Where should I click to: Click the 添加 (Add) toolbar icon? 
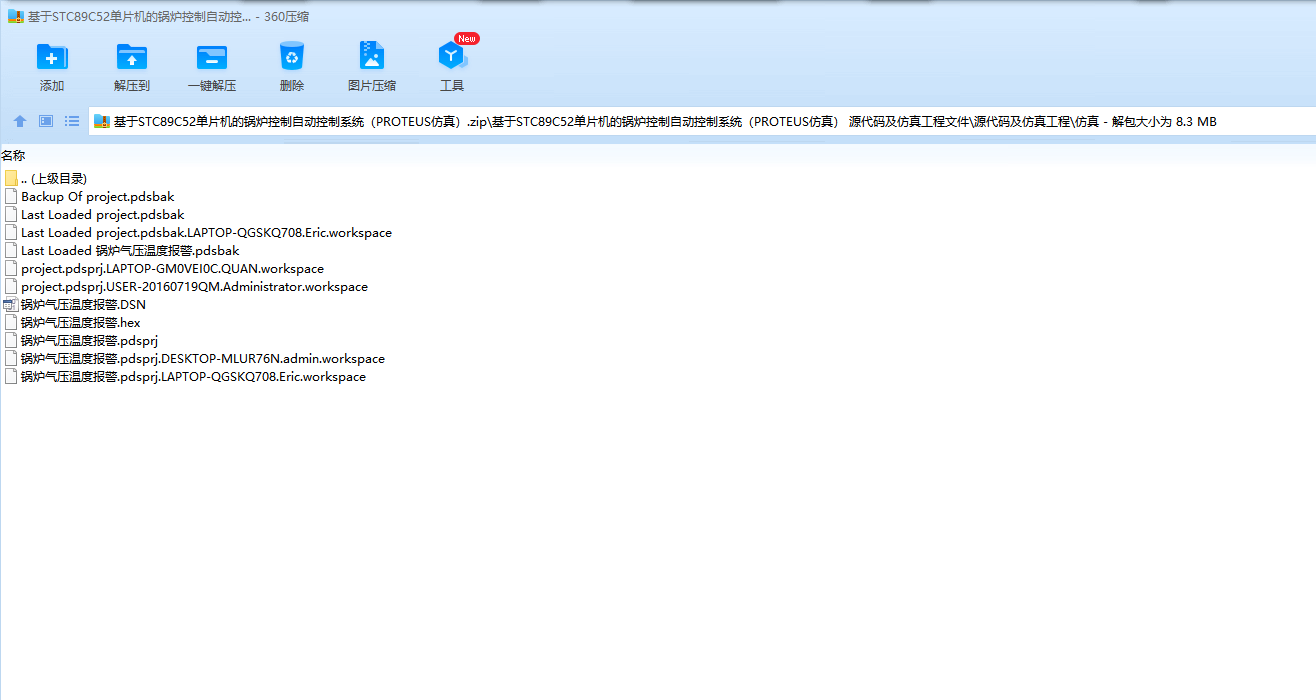pos(52,56)
